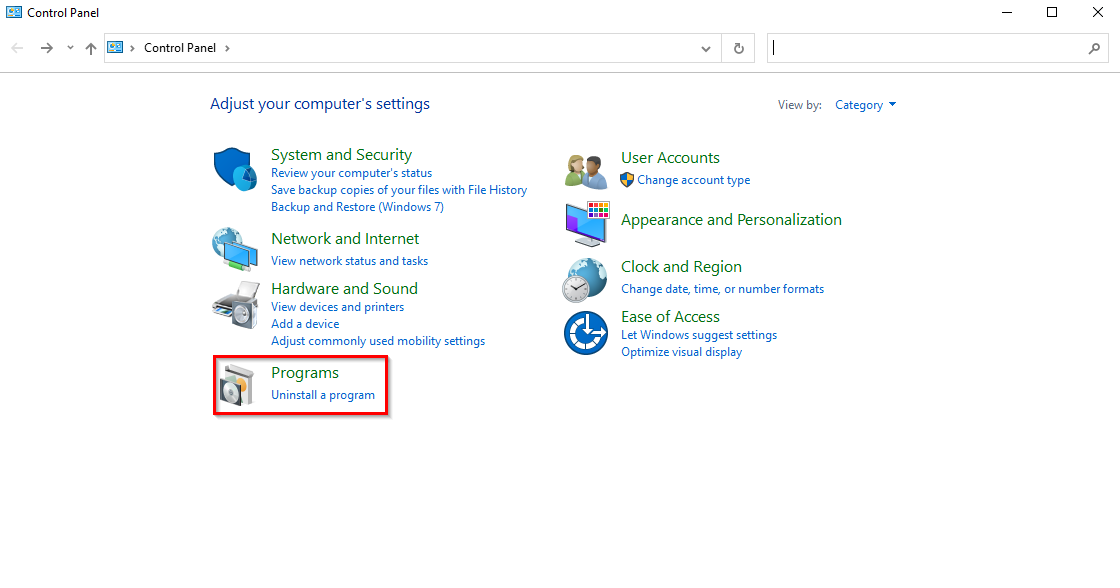1120x588 pixels.
Task: Open the View by Category dropdown
Action: point(865,105)
